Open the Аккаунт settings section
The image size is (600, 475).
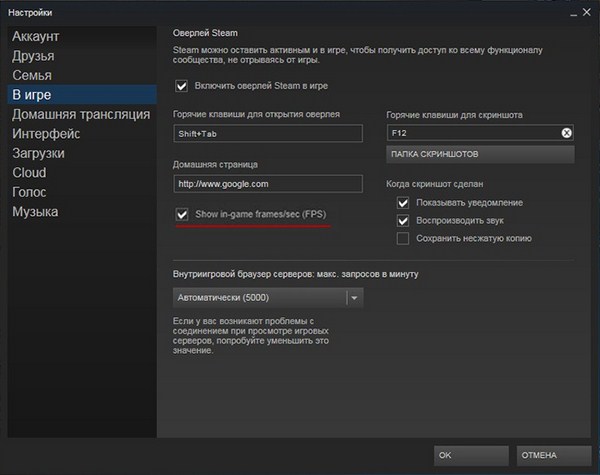click(x=82, y=36)
